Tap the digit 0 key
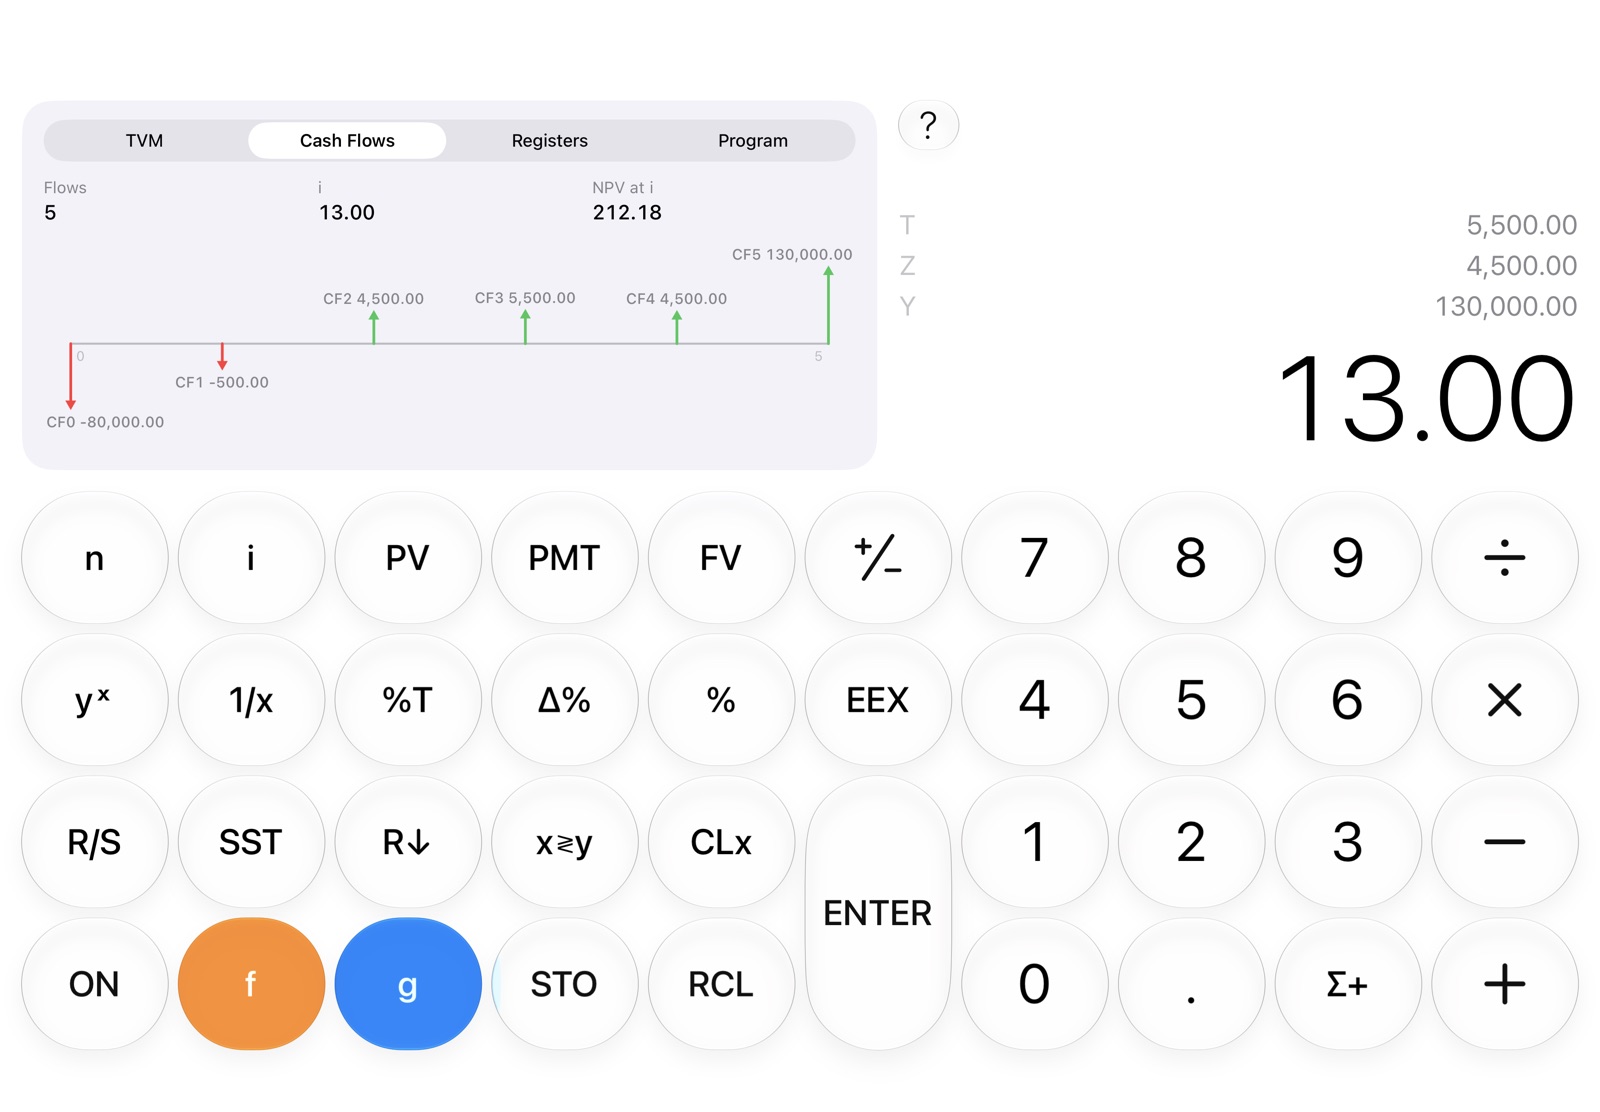 (1034, 984)
